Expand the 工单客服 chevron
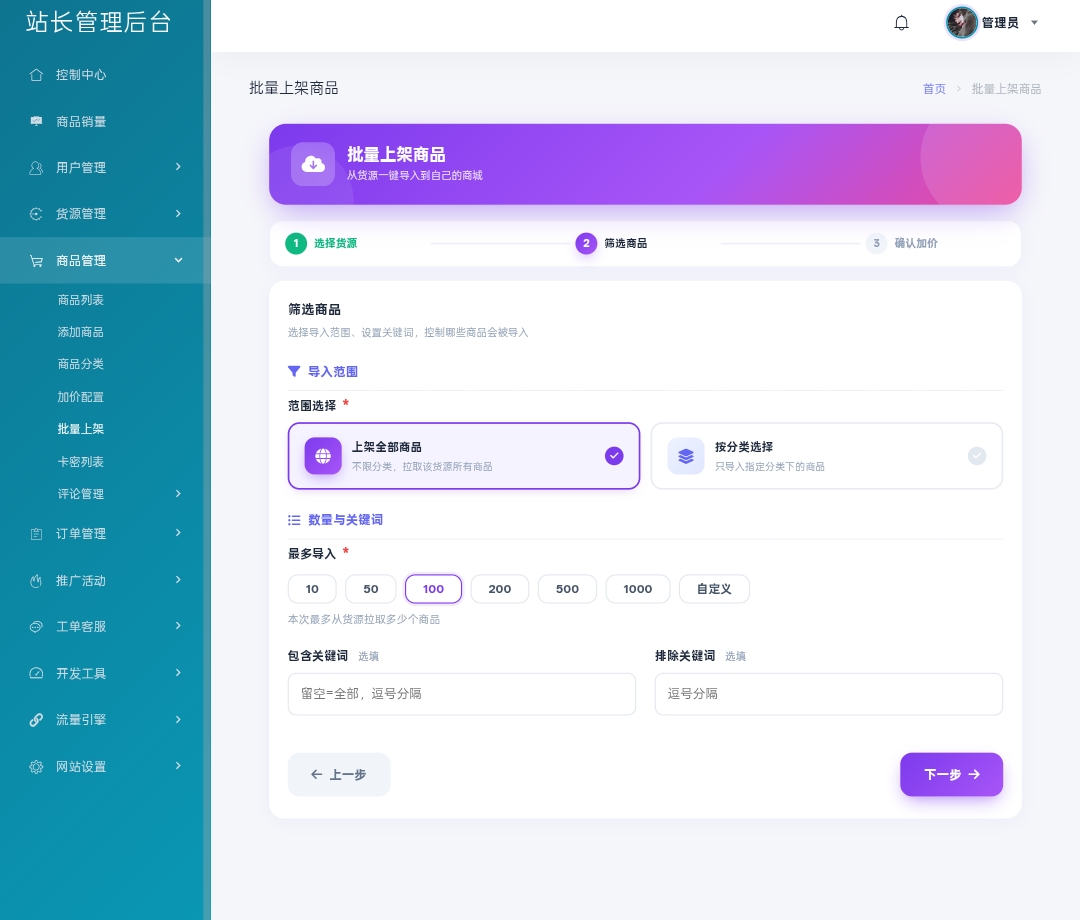1080x920 pixels. point(178,626)
